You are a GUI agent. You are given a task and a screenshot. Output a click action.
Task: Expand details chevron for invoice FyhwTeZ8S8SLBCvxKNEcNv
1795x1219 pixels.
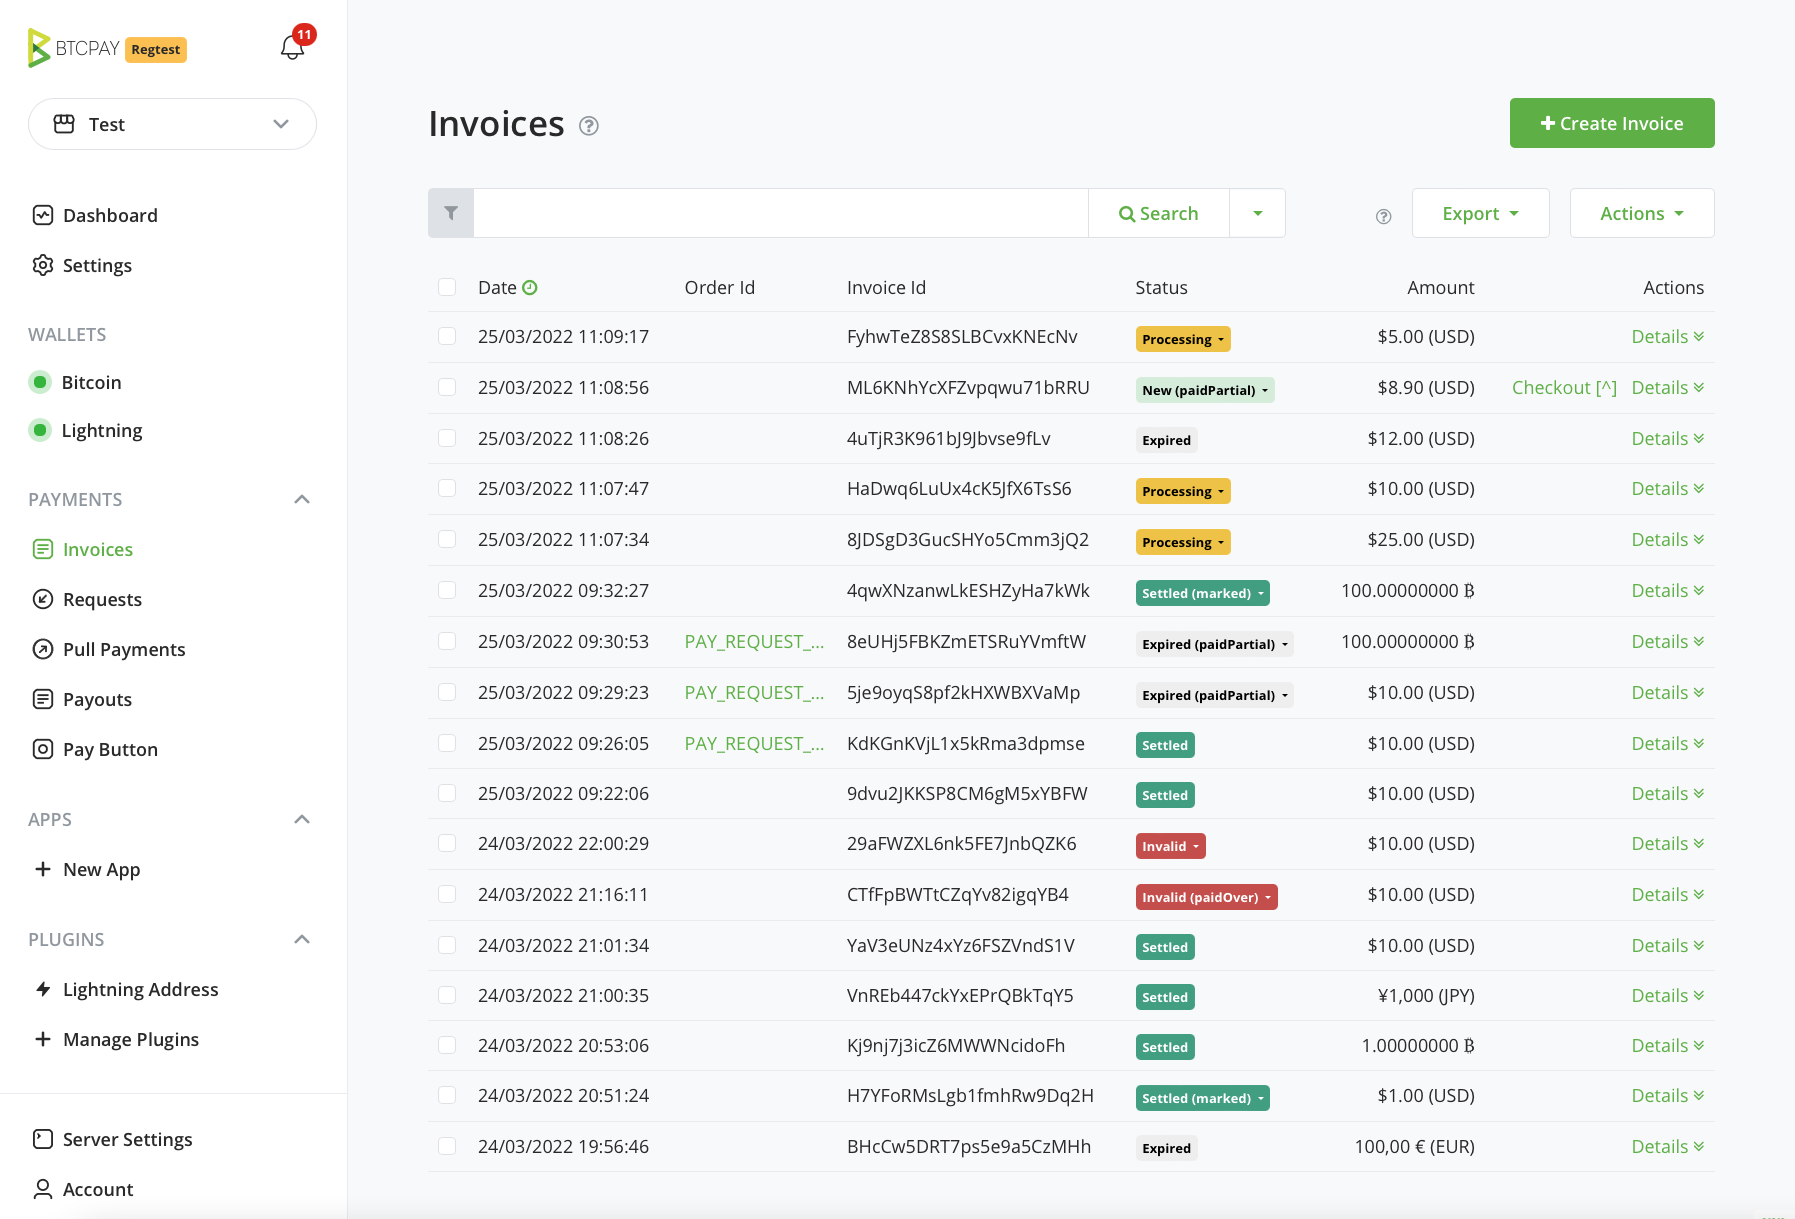pyautogui.click(x=1699, y=337)
